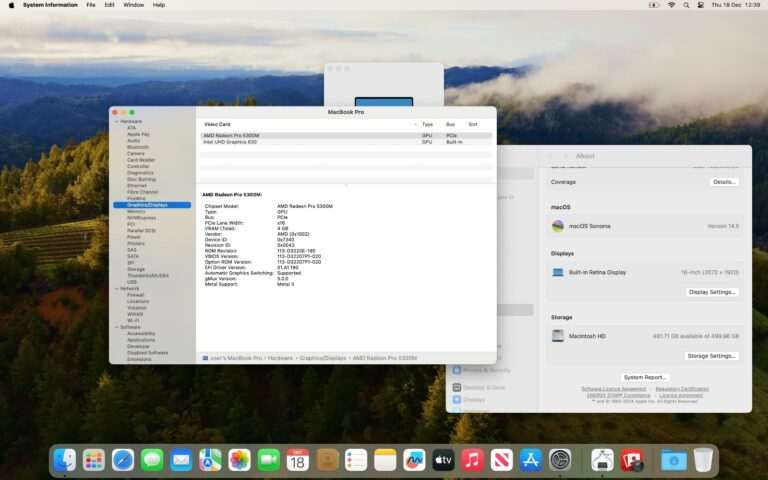Open the Regulatory Certification link
The image size is (768, 480).
(682, 389)
